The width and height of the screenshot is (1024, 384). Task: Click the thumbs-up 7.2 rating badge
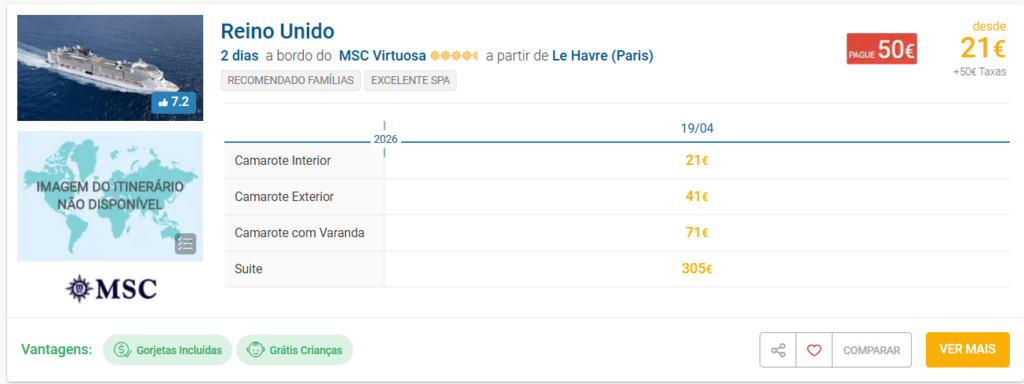point(173,102)
